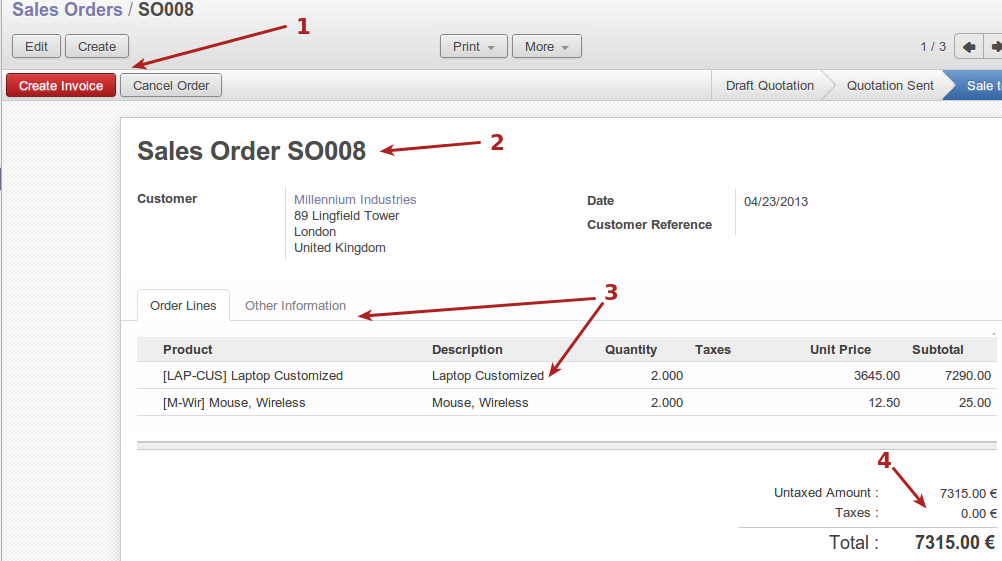
Task: Go to the previous record arrow
Action: click(968, 47)
